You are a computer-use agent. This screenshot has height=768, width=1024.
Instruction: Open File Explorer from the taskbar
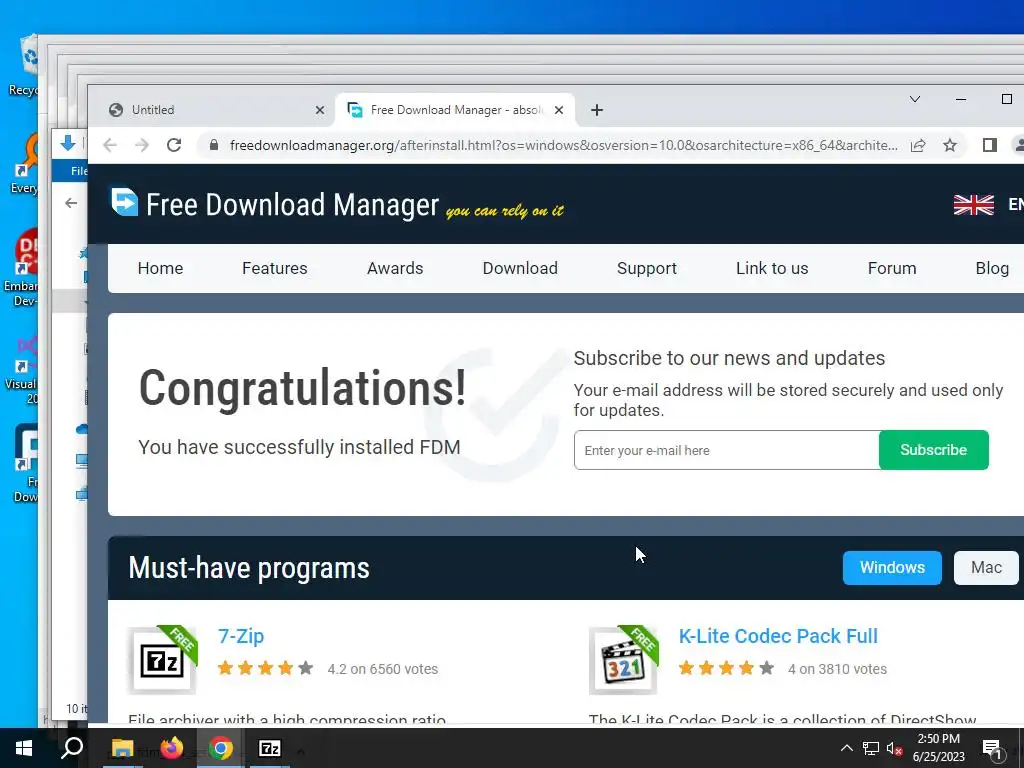[122, 748]
